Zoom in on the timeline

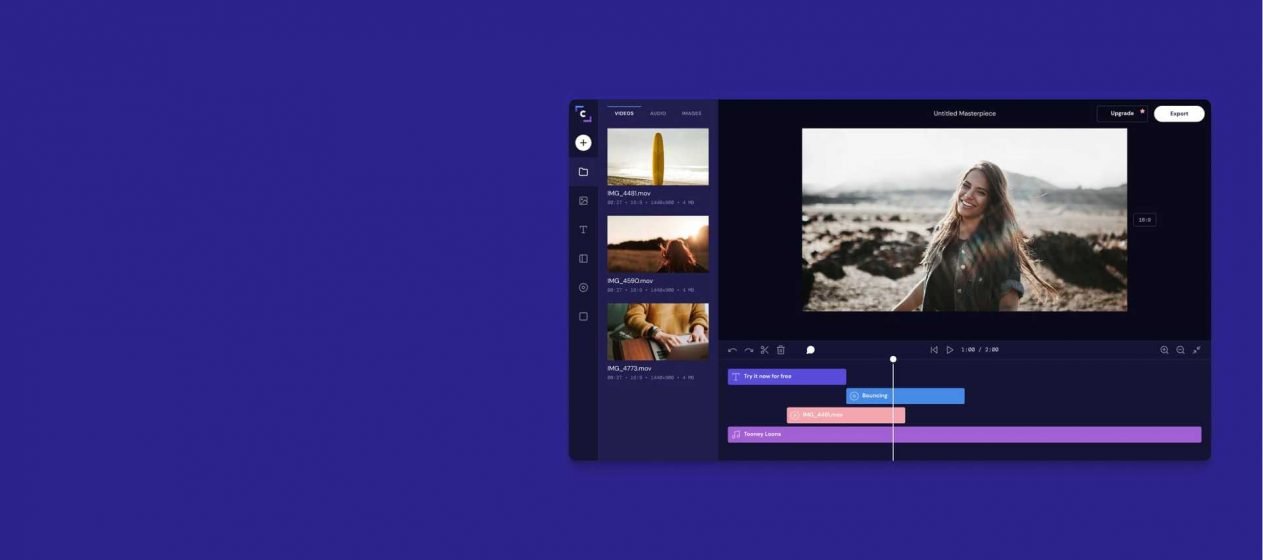point(1164,350)
